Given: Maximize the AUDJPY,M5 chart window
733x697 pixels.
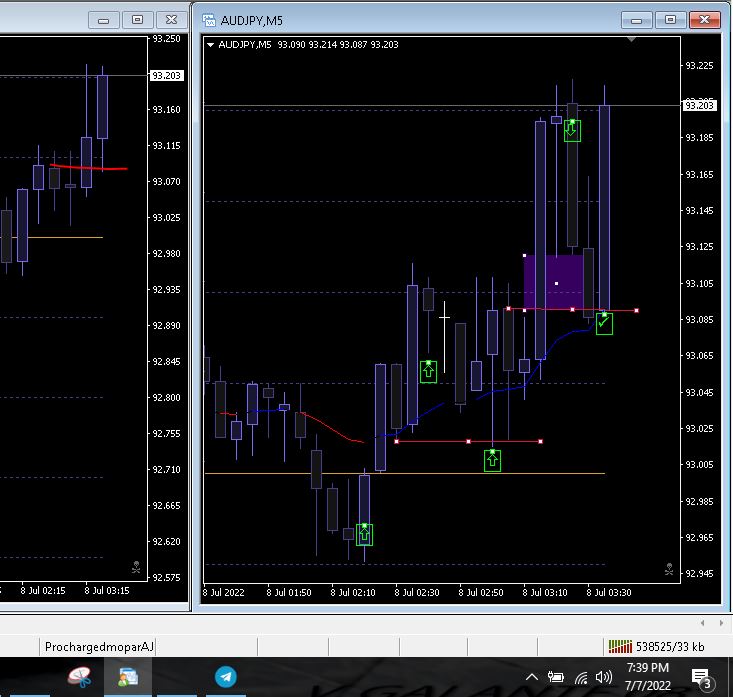Looking at the screenshot, I should (x=671, y=19).
